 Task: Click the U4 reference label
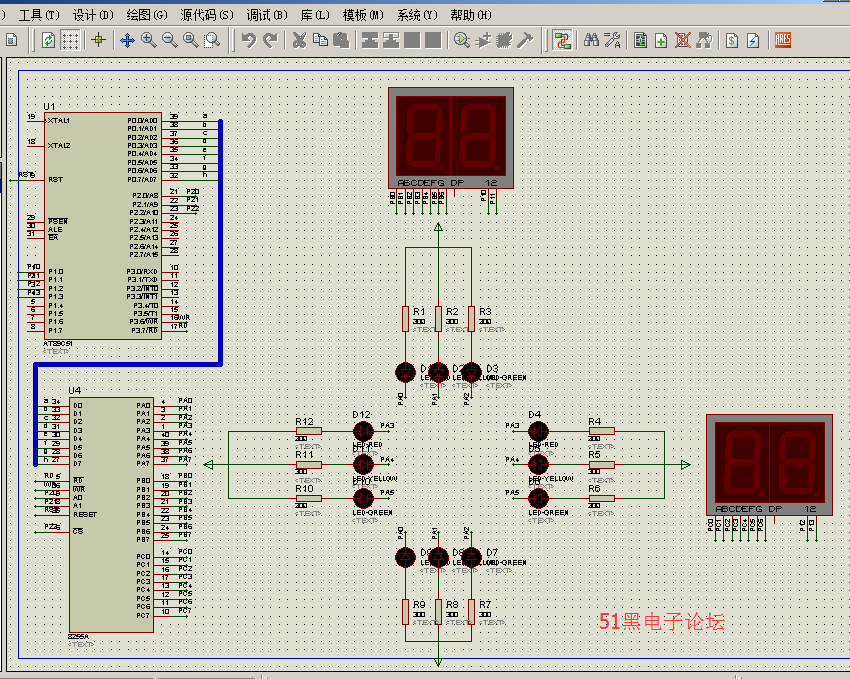(75, 390)
